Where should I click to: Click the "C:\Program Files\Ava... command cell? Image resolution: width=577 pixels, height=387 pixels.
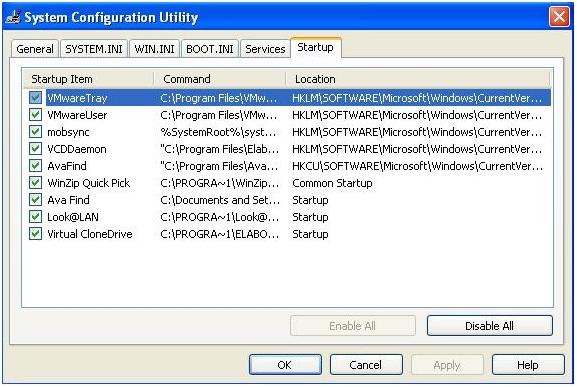(x=219, y=166)
